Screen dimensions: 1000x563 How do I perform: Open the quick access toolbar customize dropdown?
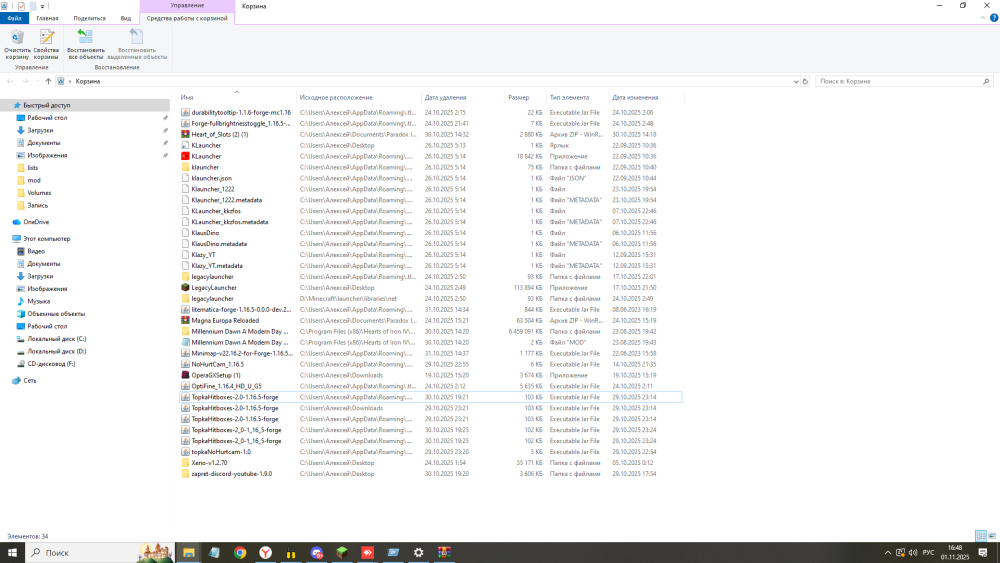(43, 6)
